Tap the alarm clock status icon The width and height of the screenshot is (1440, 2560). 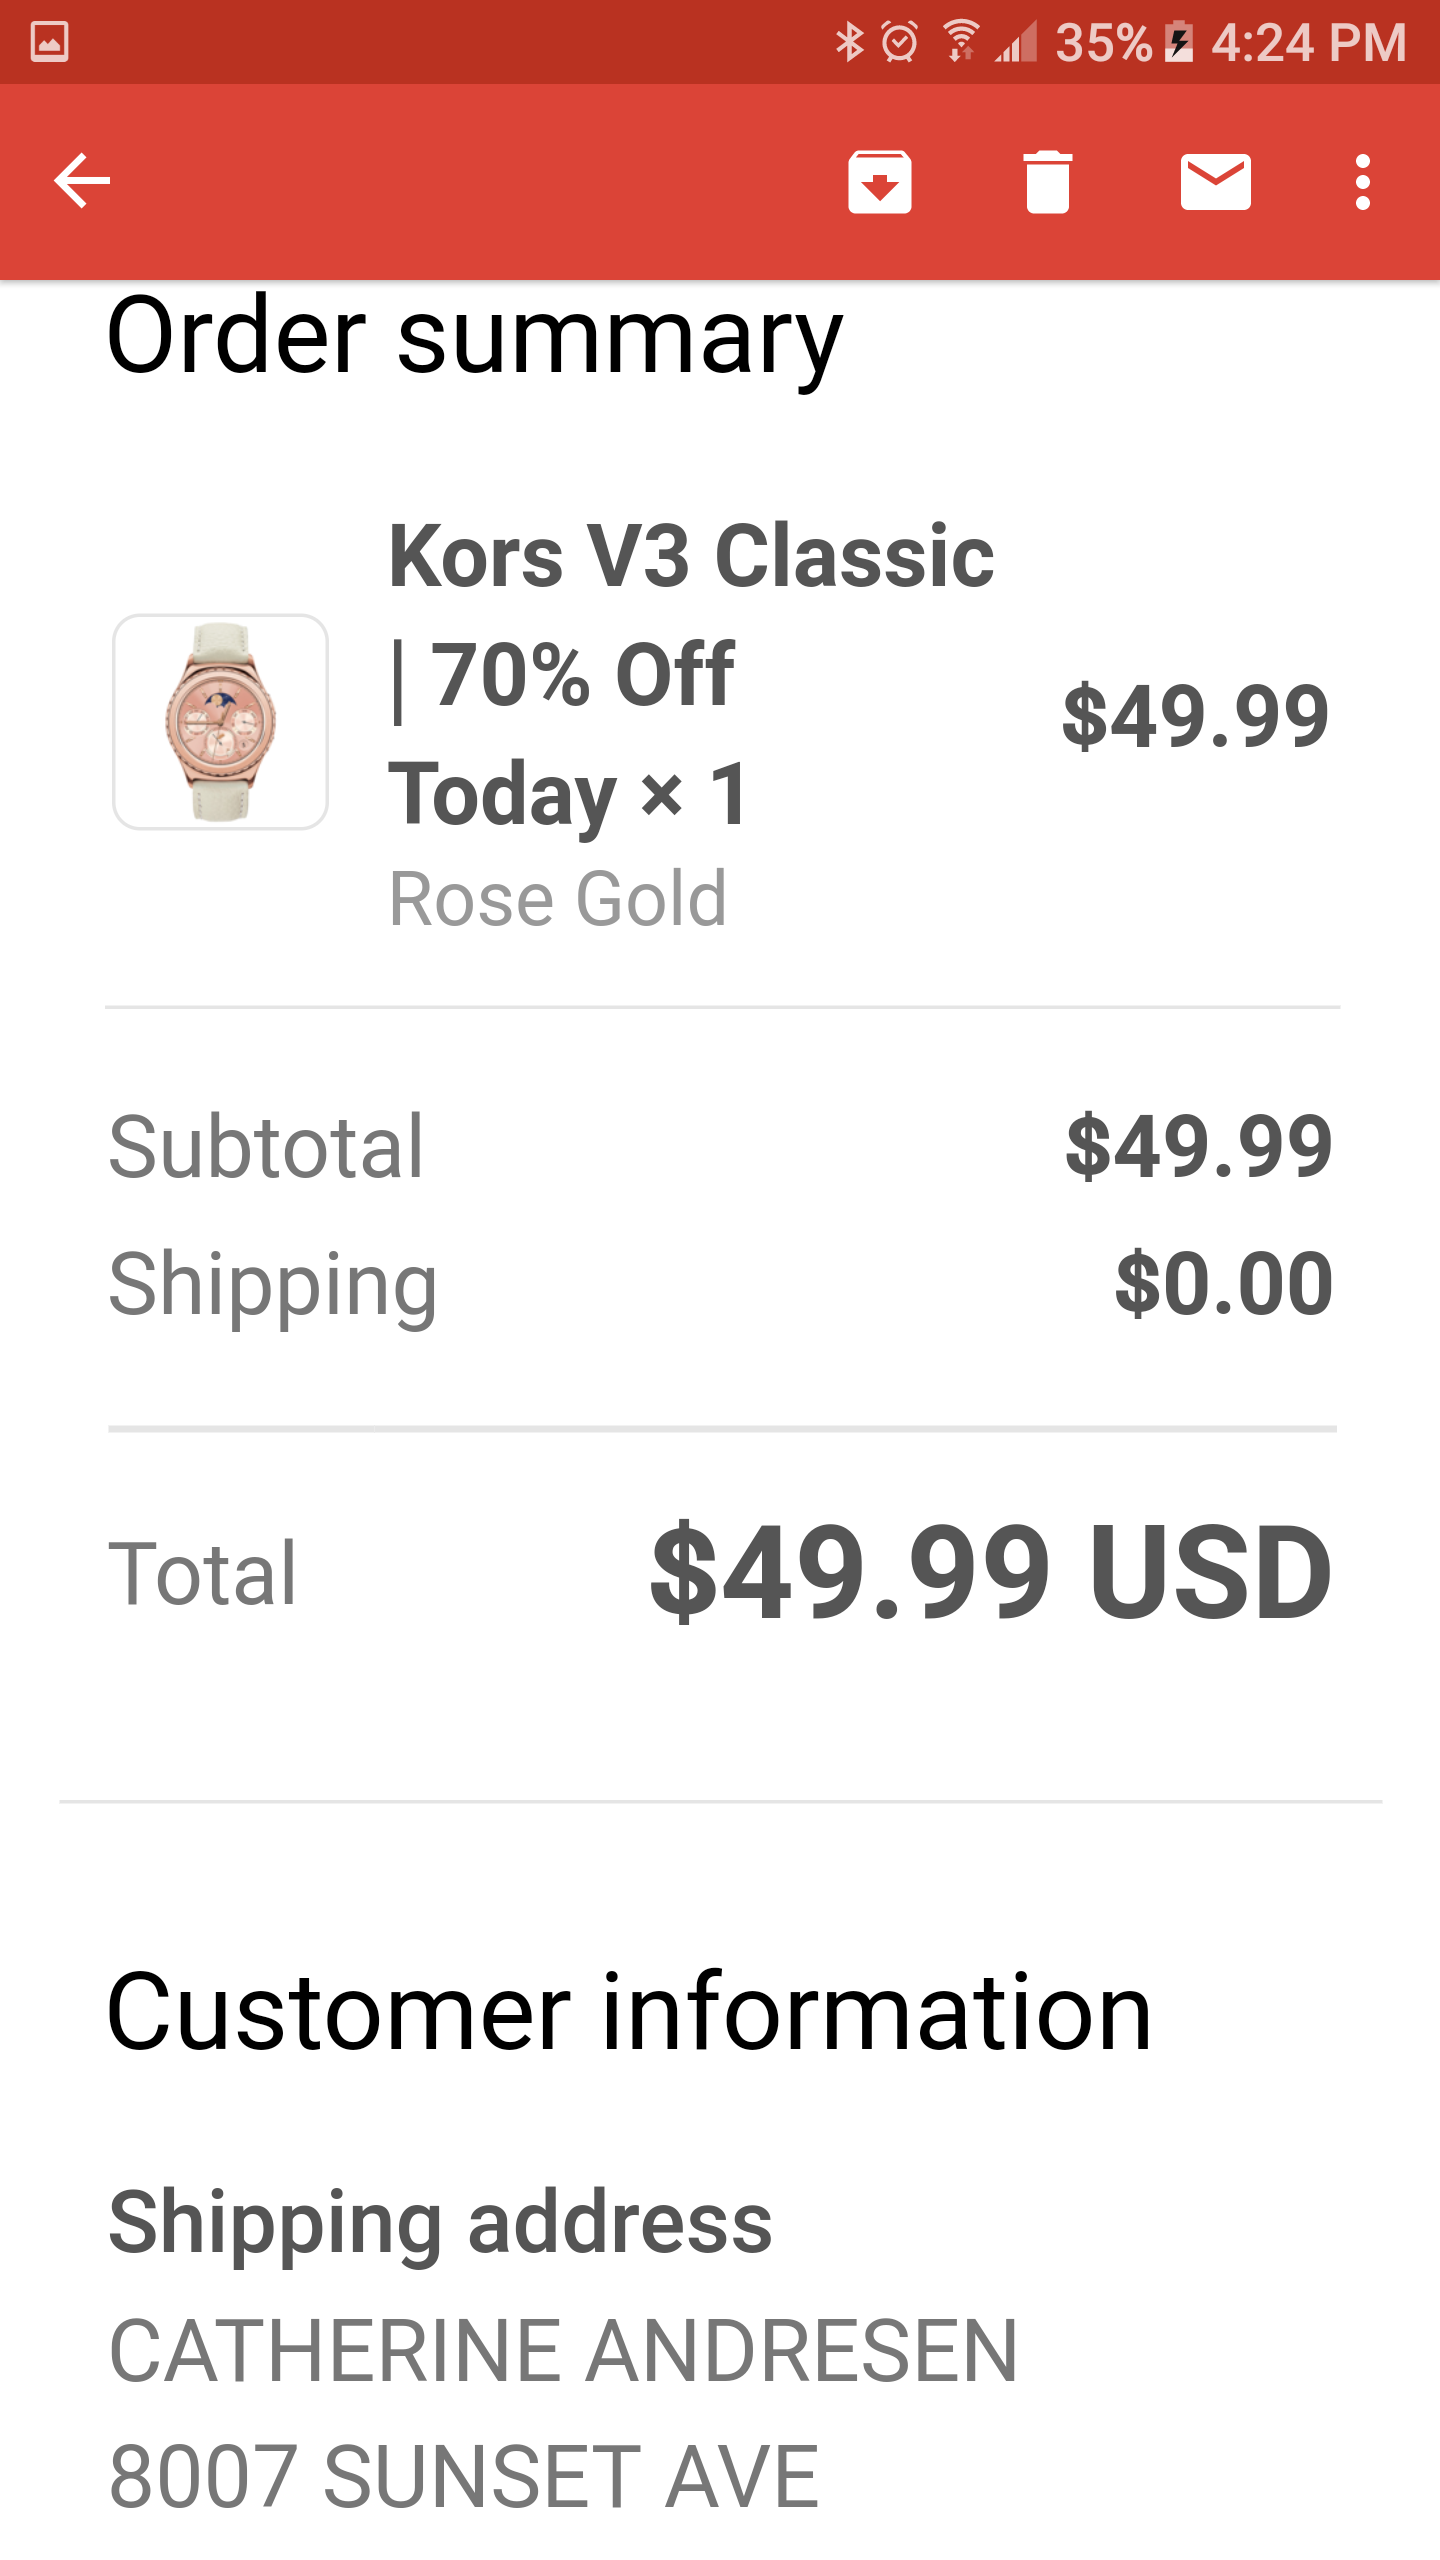[x=899, y=42]
